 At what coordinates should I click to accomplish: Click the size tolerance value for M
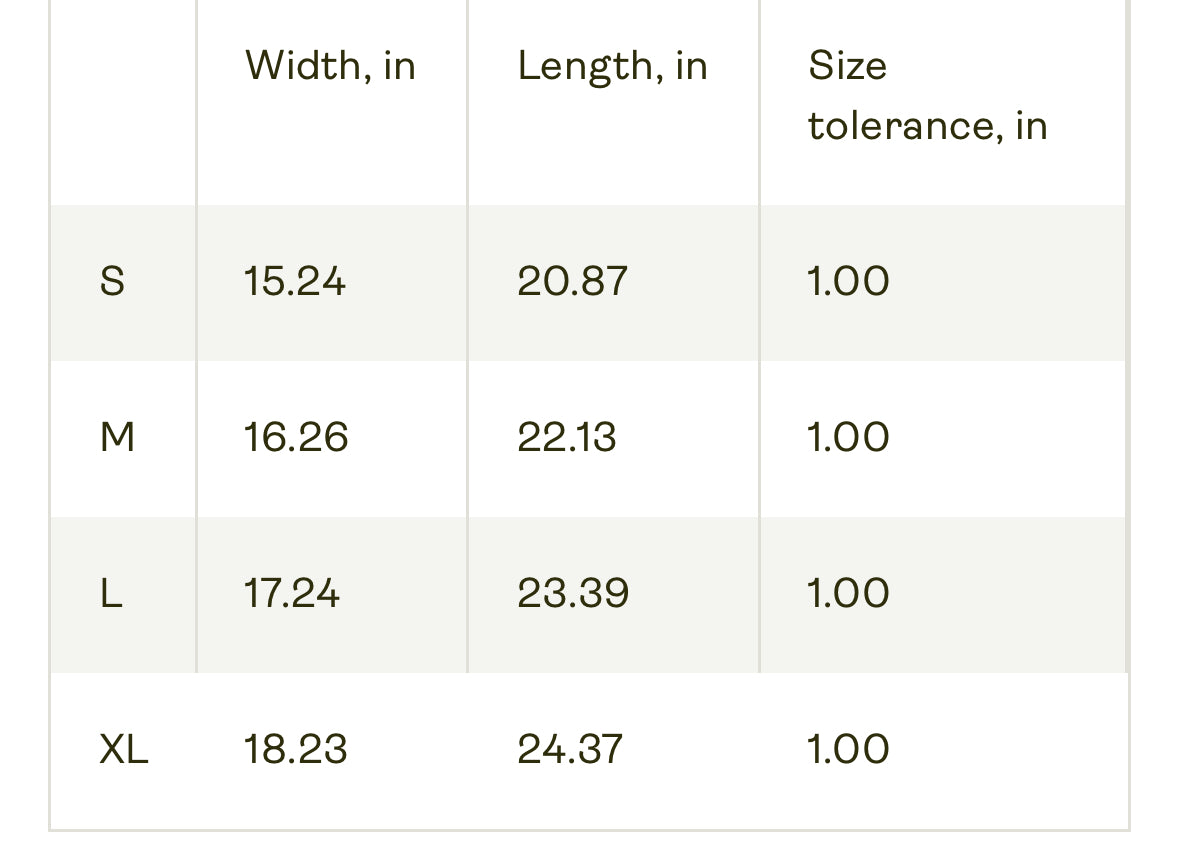click(848, 438)
